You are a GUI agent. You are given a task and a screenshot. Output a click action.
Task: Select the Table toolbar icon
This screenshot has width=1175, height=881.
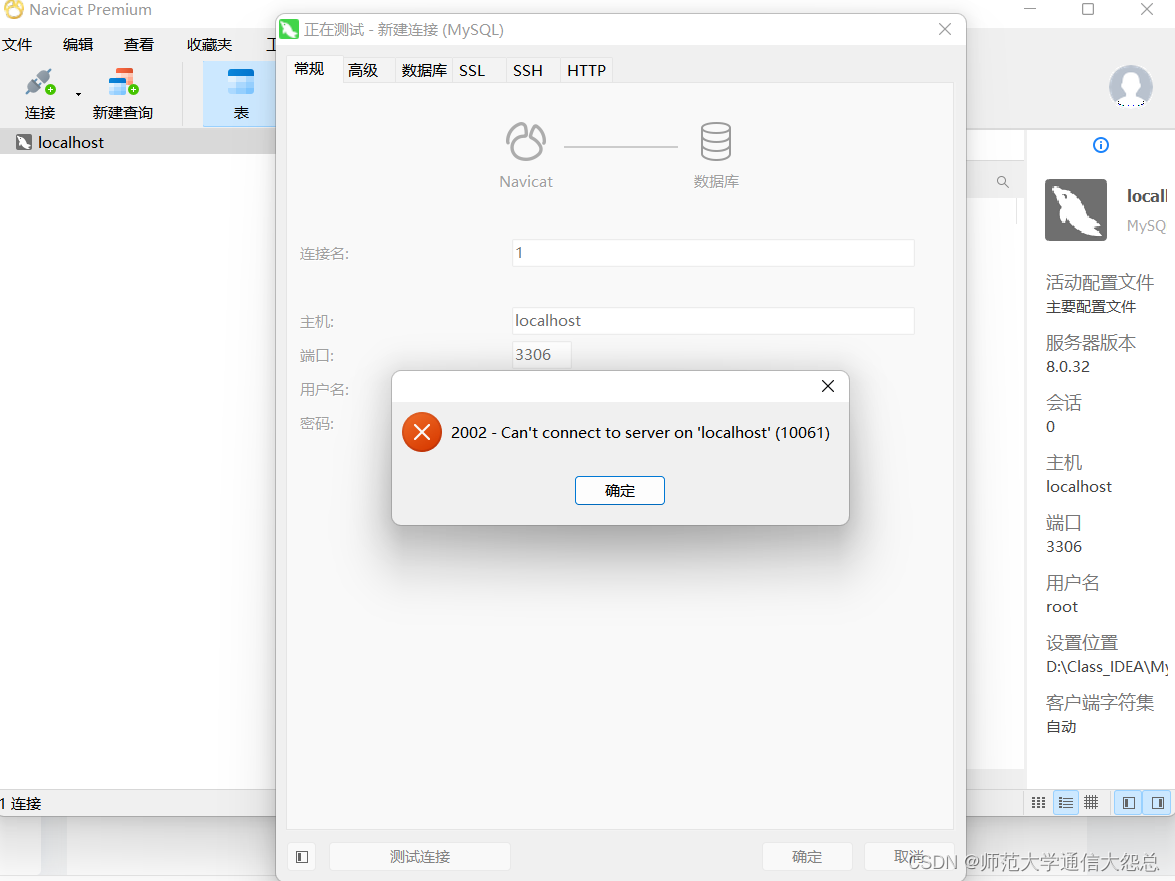point(241,94)
